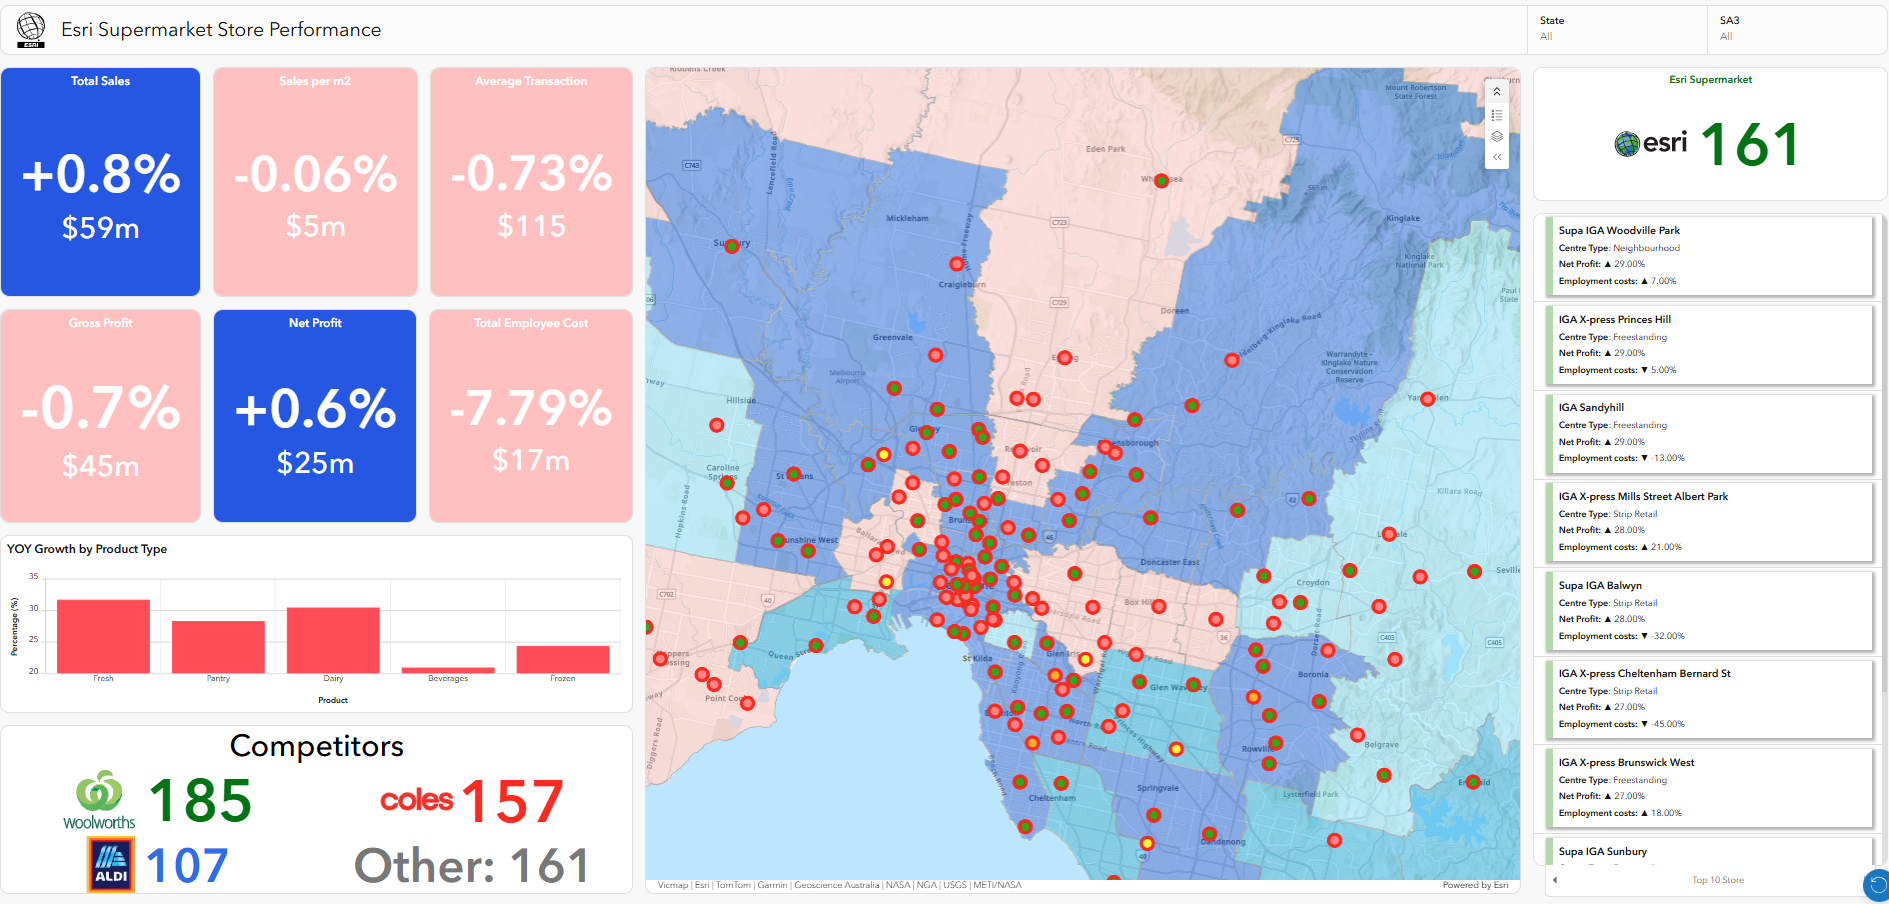This screenshot has width=1889, height=904.
Task: Open the SA3 filter selector
Action: [x=1797, y=29]
